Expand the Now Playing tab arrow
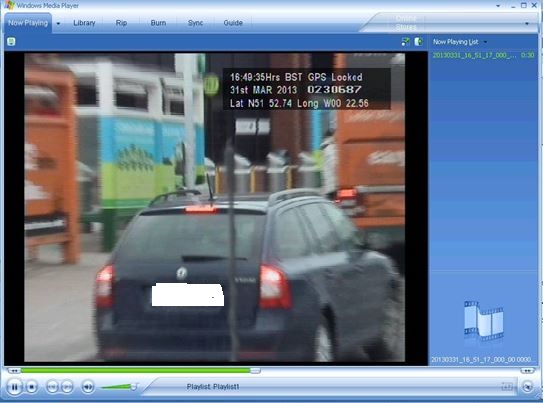Viewport: 543px width, 403px height. coord(58,24)
